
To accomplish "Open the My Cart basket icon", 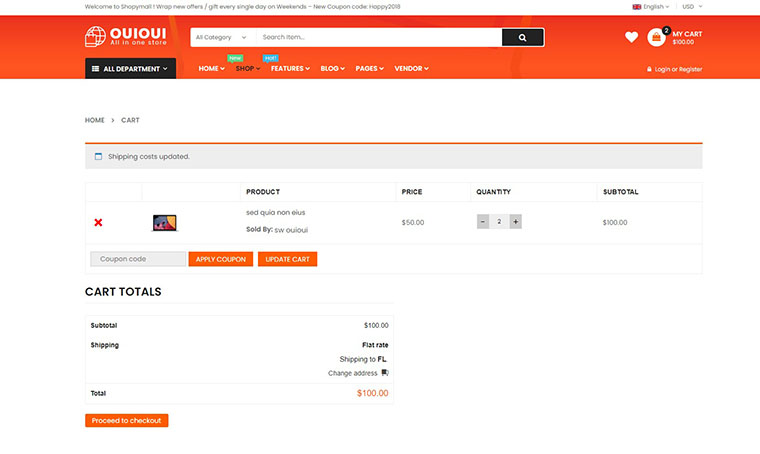I will tap(657, 37).
